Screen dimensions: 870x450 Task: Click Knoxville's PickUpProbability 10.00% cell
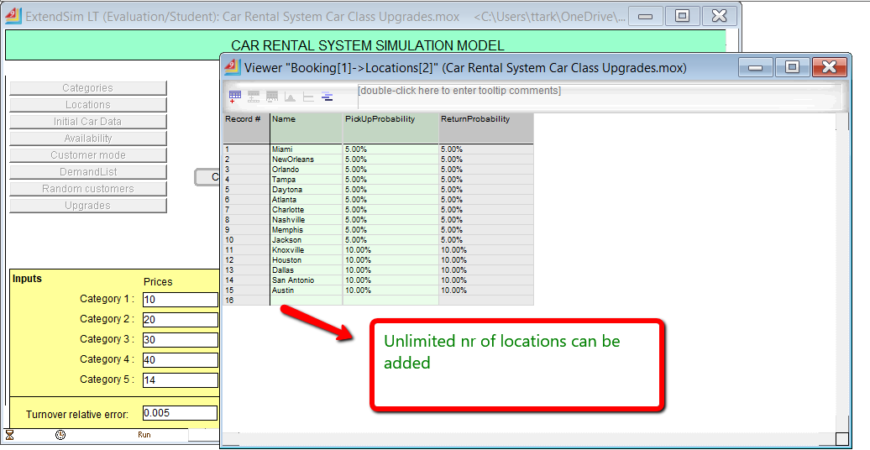[x=391, y=250]
